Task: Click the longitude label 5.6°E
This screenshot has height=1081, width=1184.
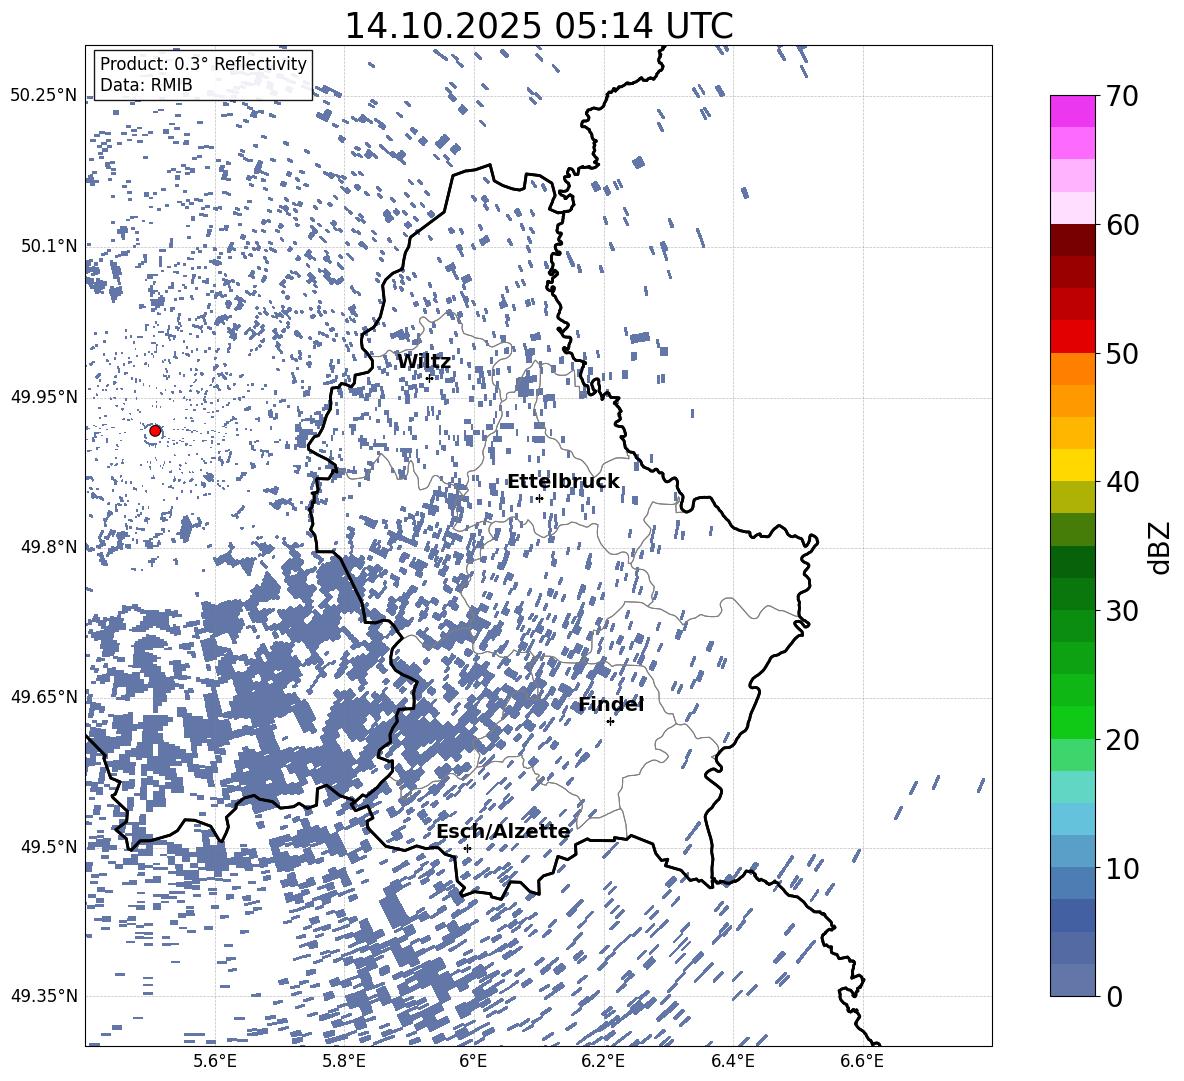Action: [215, 1061]
